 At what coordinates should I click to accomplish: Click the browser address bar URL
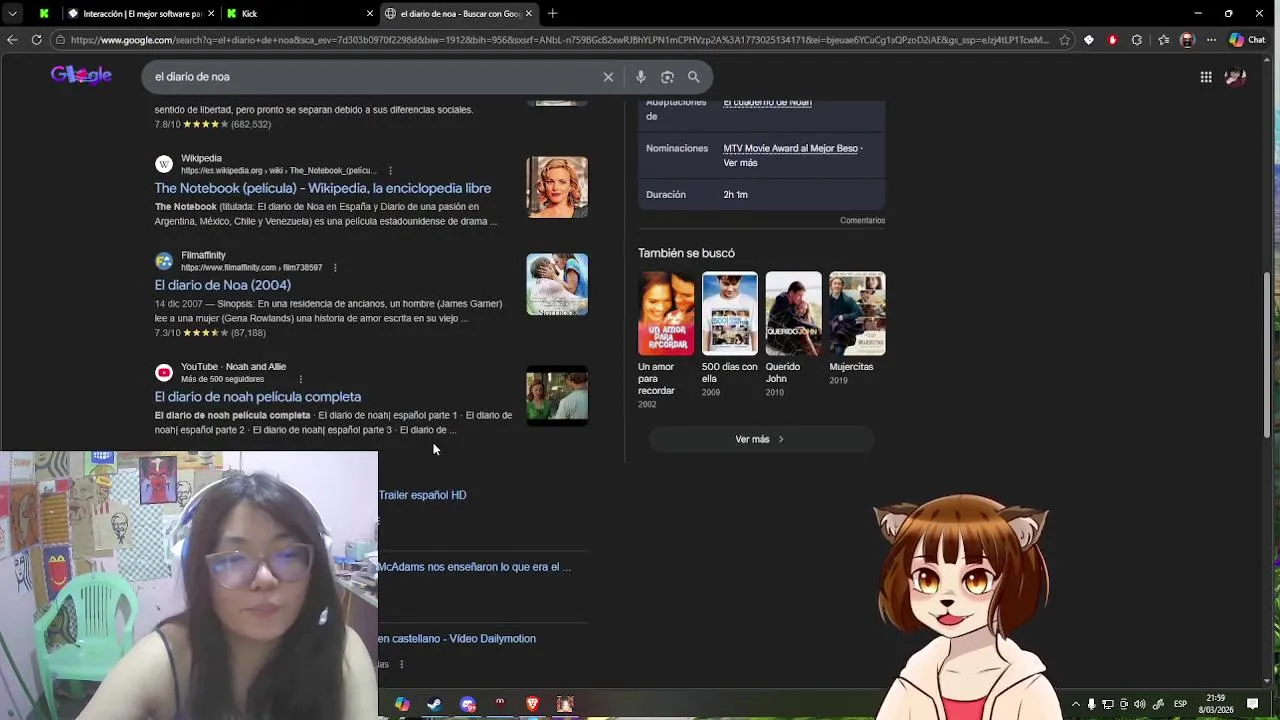[560, 40]
